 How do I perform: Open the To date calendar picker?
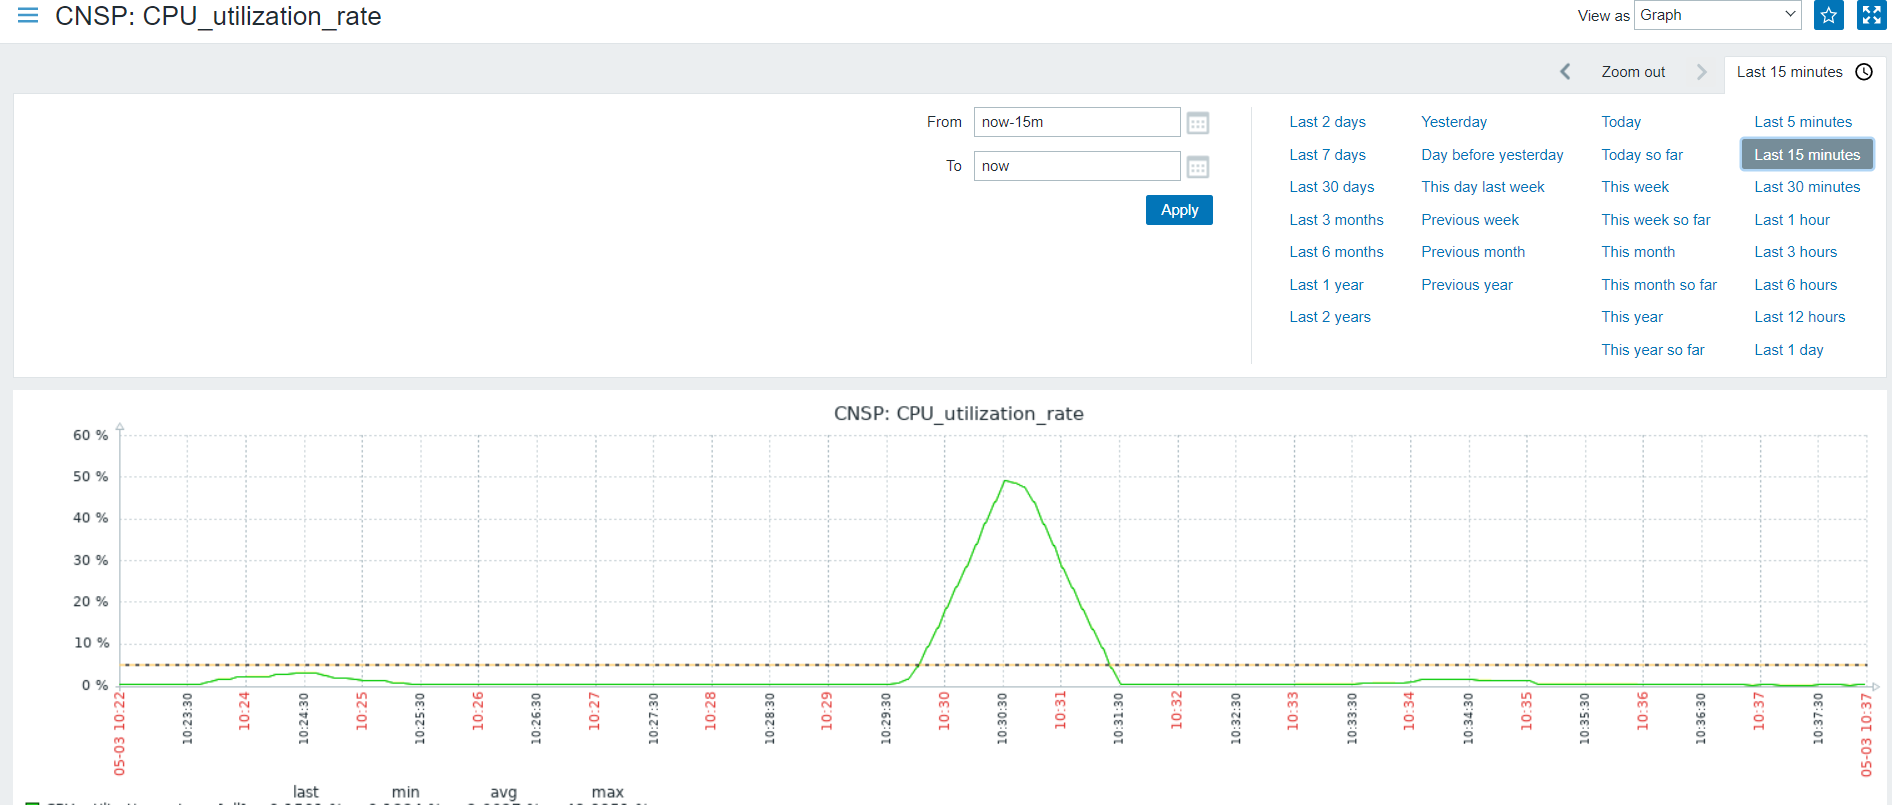[1197, 167]
